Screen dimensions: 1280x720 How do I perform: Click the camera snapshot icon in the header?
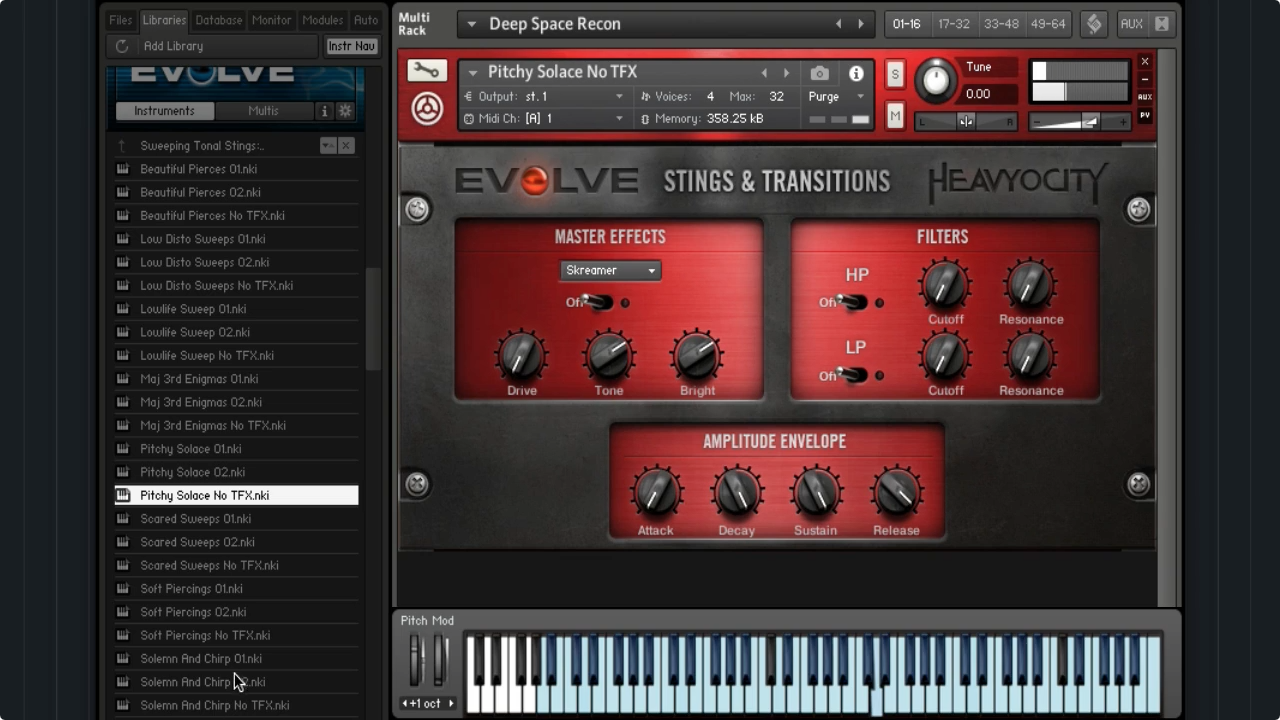click(819, 72)
